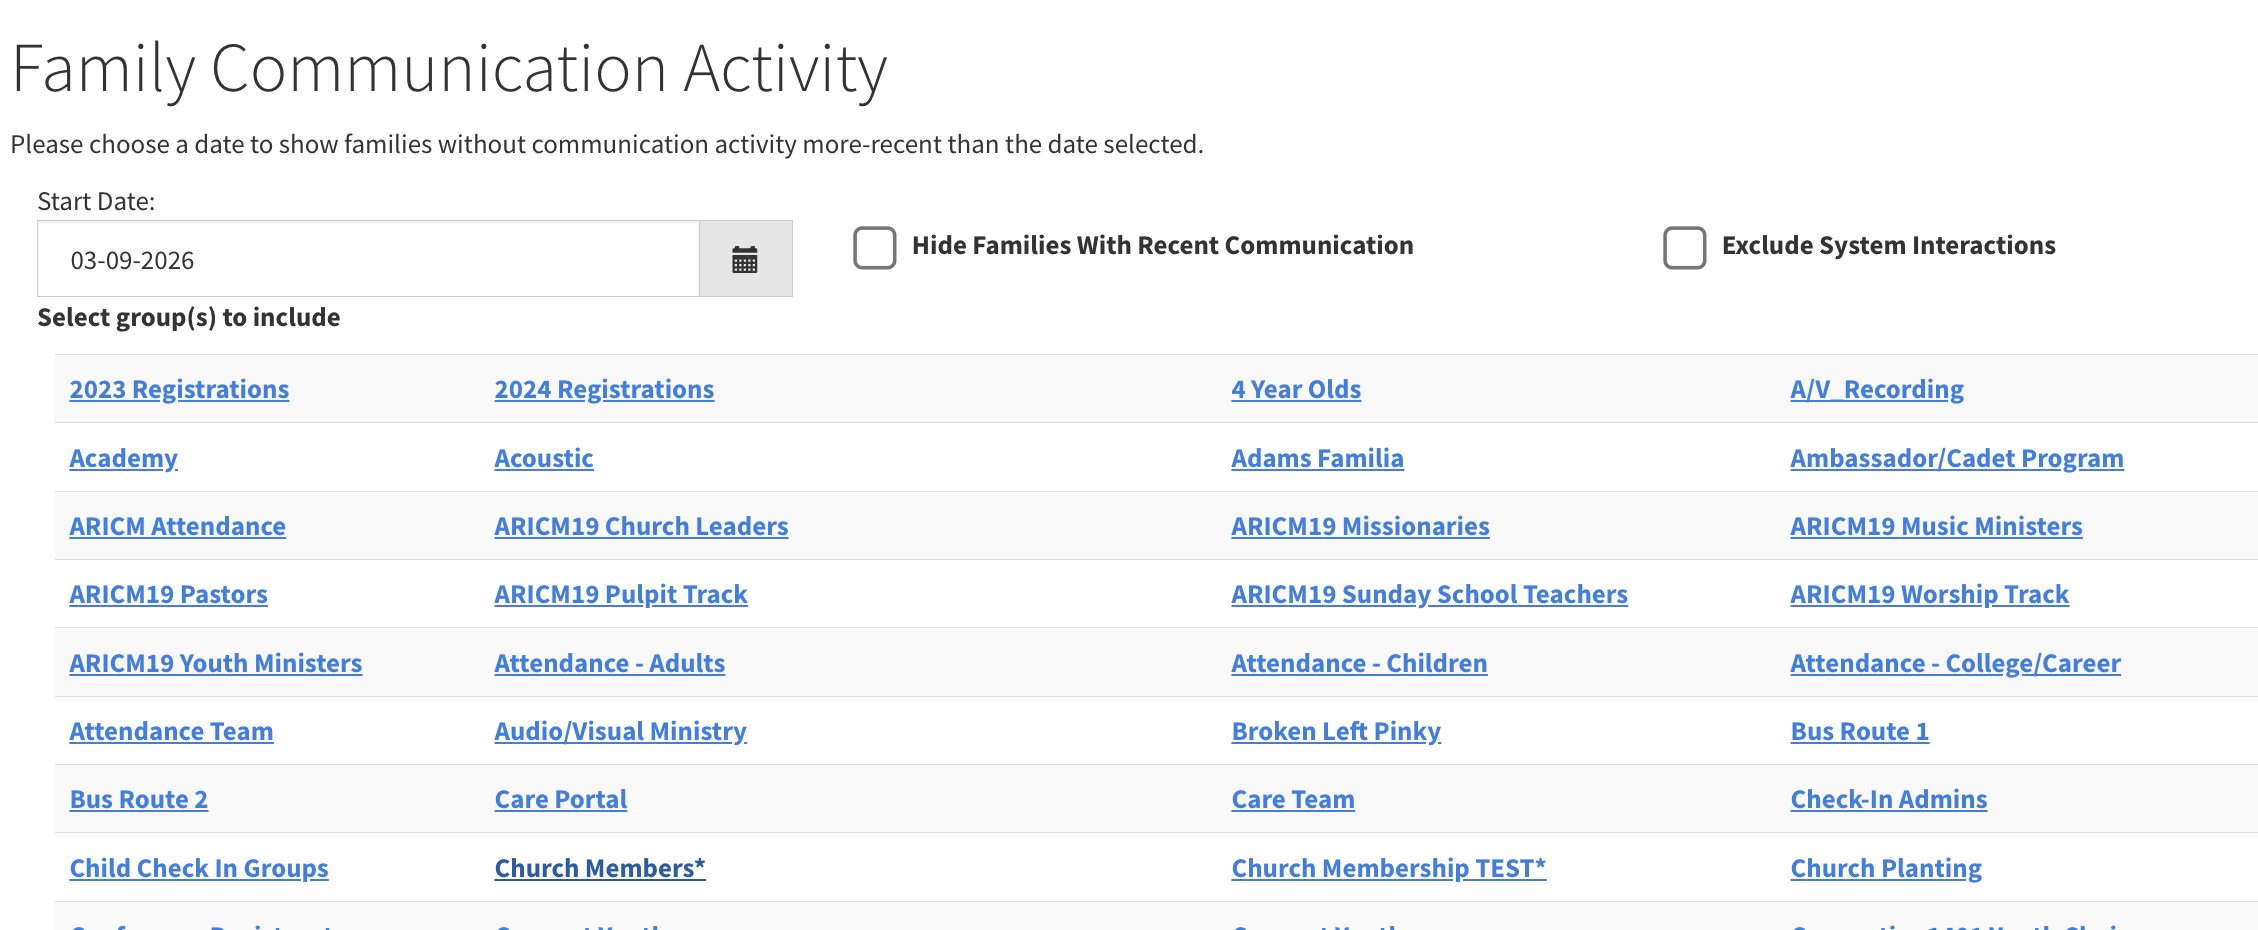
Task: Include the Ambassador/Cadet Program group
Action: [x=1957, y=459]
